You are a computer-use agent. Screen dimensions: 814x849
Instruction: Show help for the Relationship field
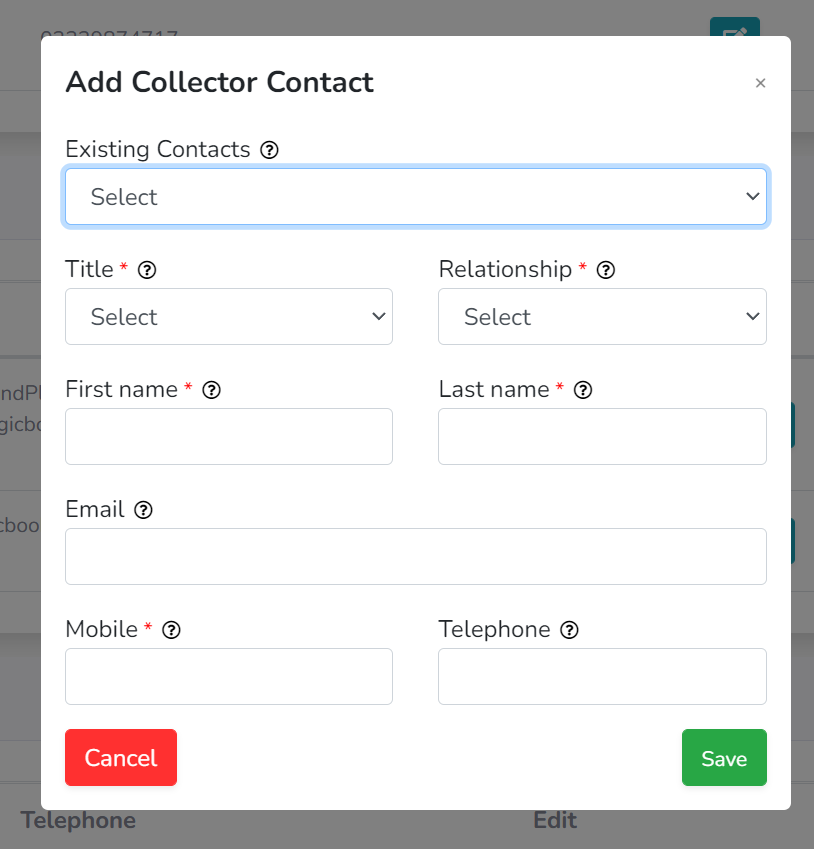coord(605,270)
